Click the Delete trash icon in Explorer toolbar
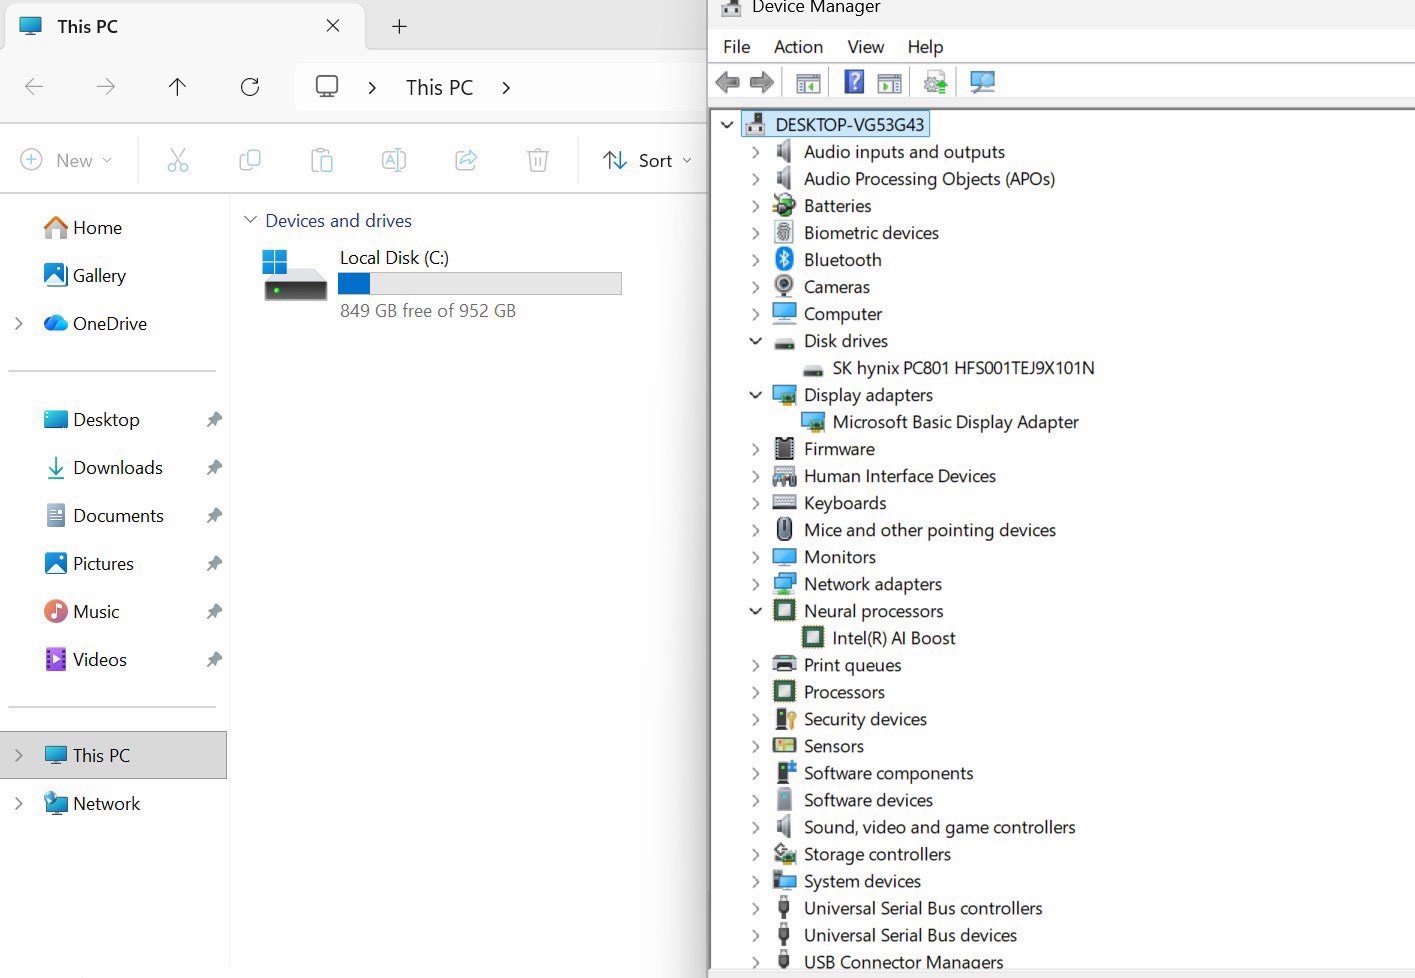Image resolution: width=1415 pixels, height=978 pixels. pyautogui.click(x=538, y=160)
